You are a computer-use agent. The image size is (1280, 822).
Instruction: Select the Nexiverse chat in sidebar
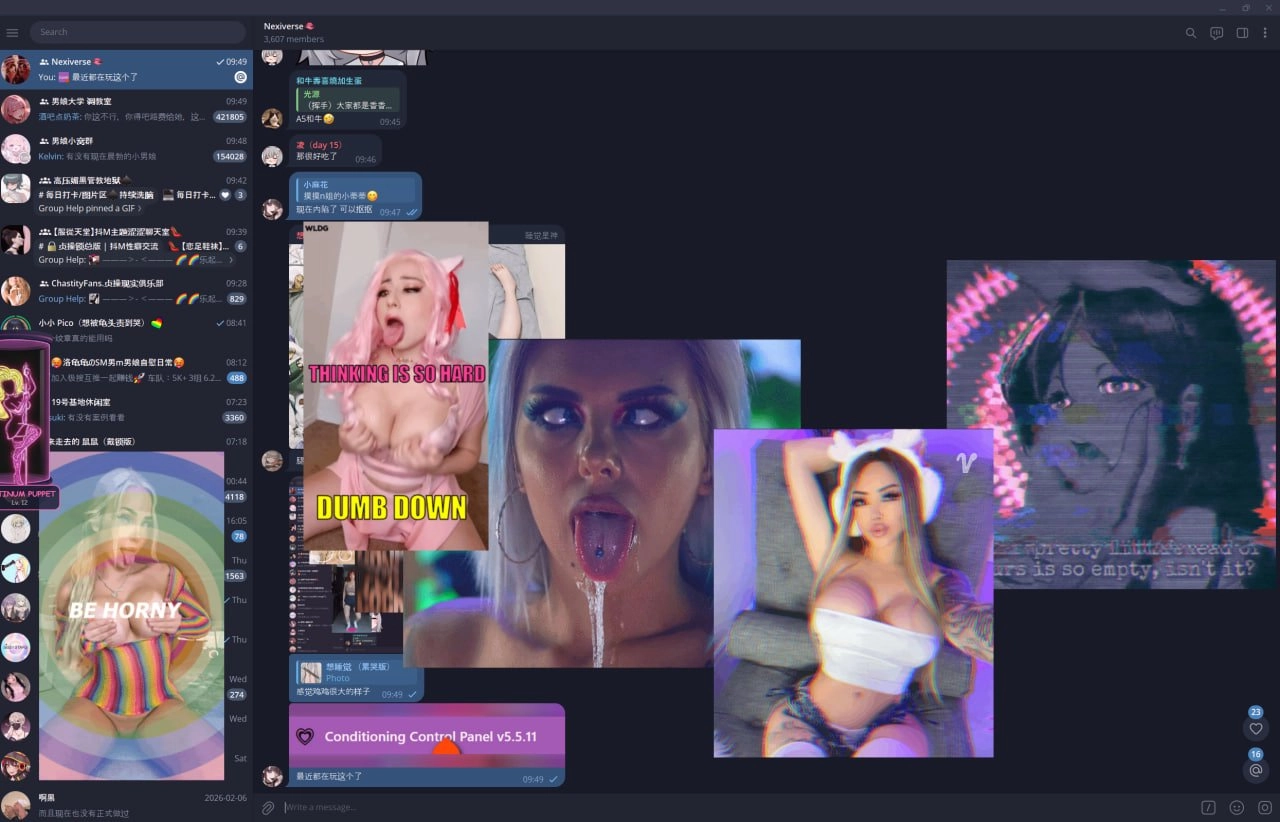click(x=126, y=69)
